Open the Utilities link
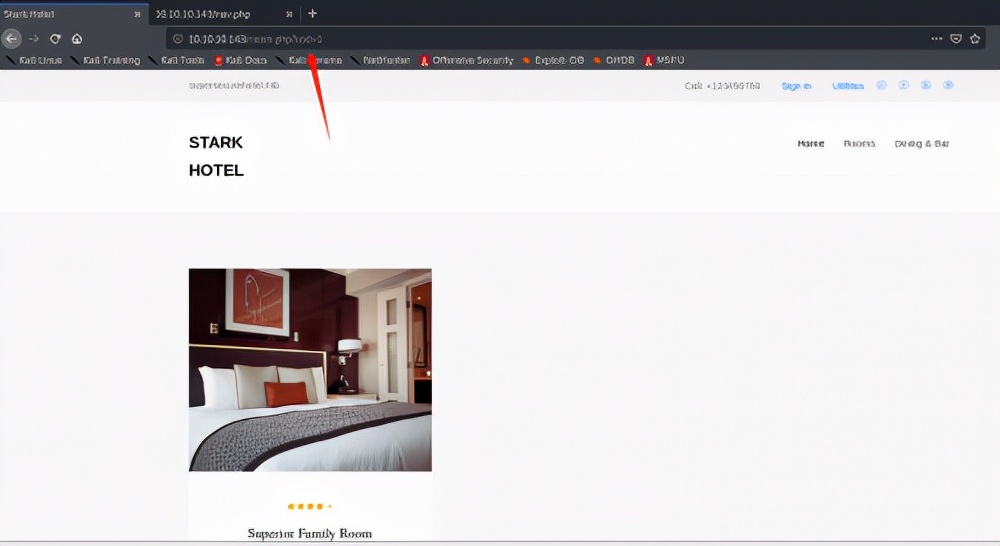1000x546 pixels. [x=848, y=86]
